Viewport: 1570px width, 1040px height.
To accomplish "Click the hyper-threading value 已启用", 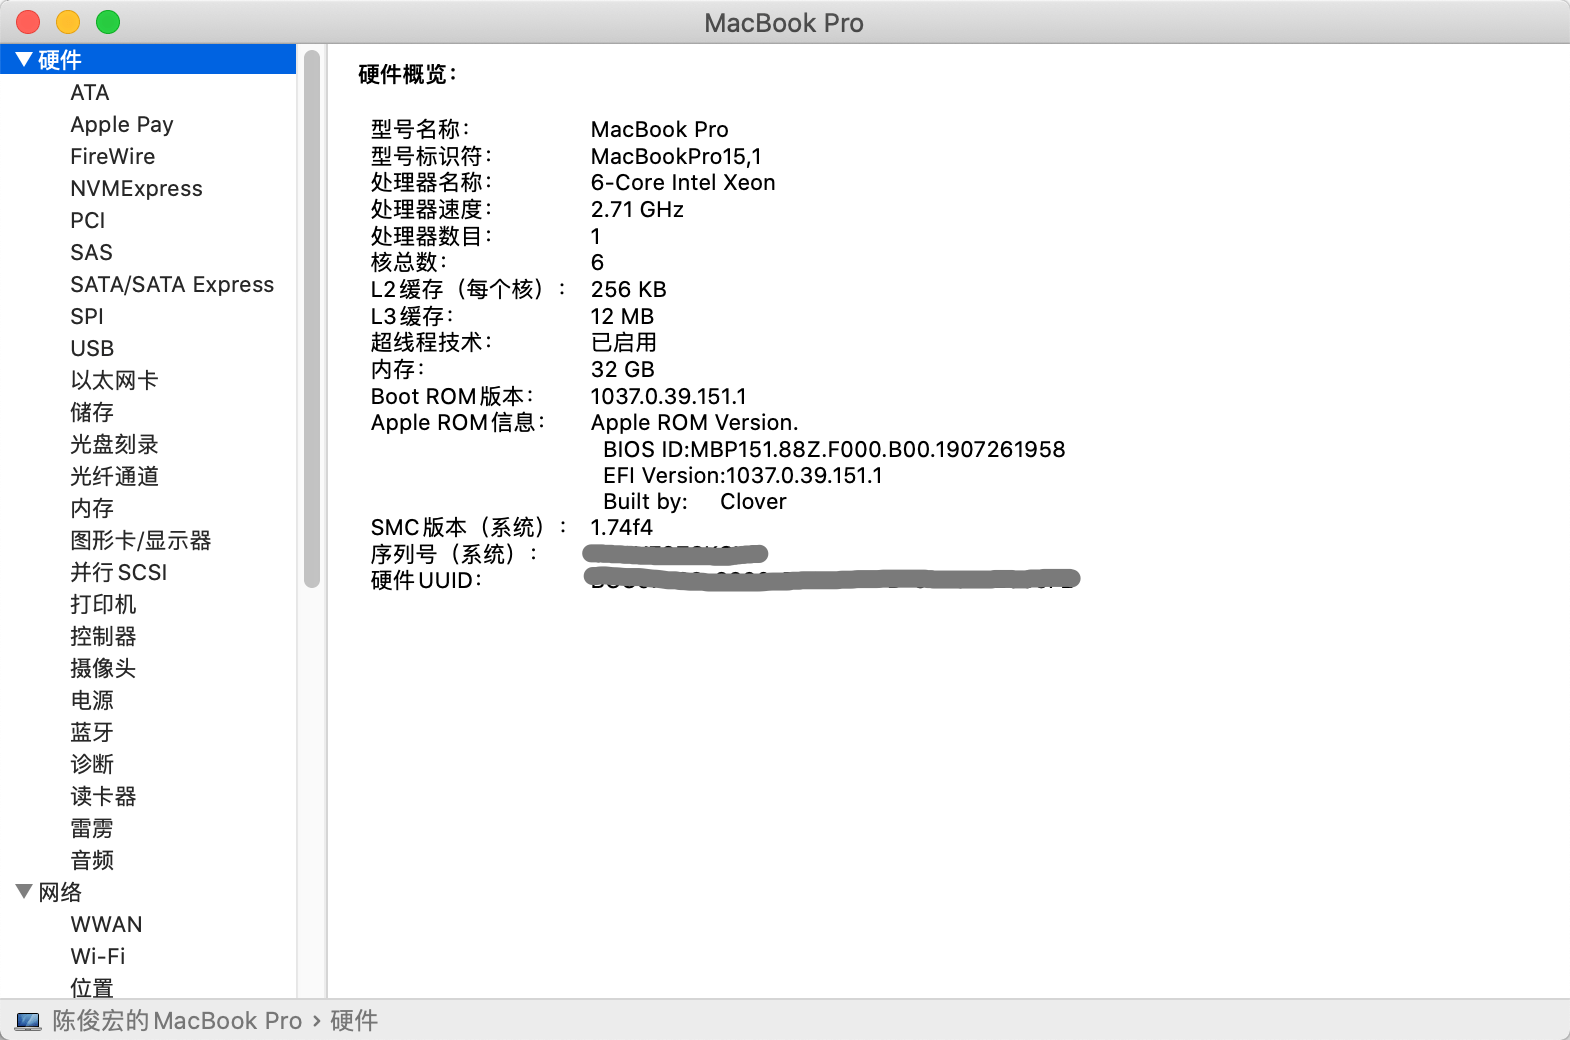I will click(x=624, y=342).
